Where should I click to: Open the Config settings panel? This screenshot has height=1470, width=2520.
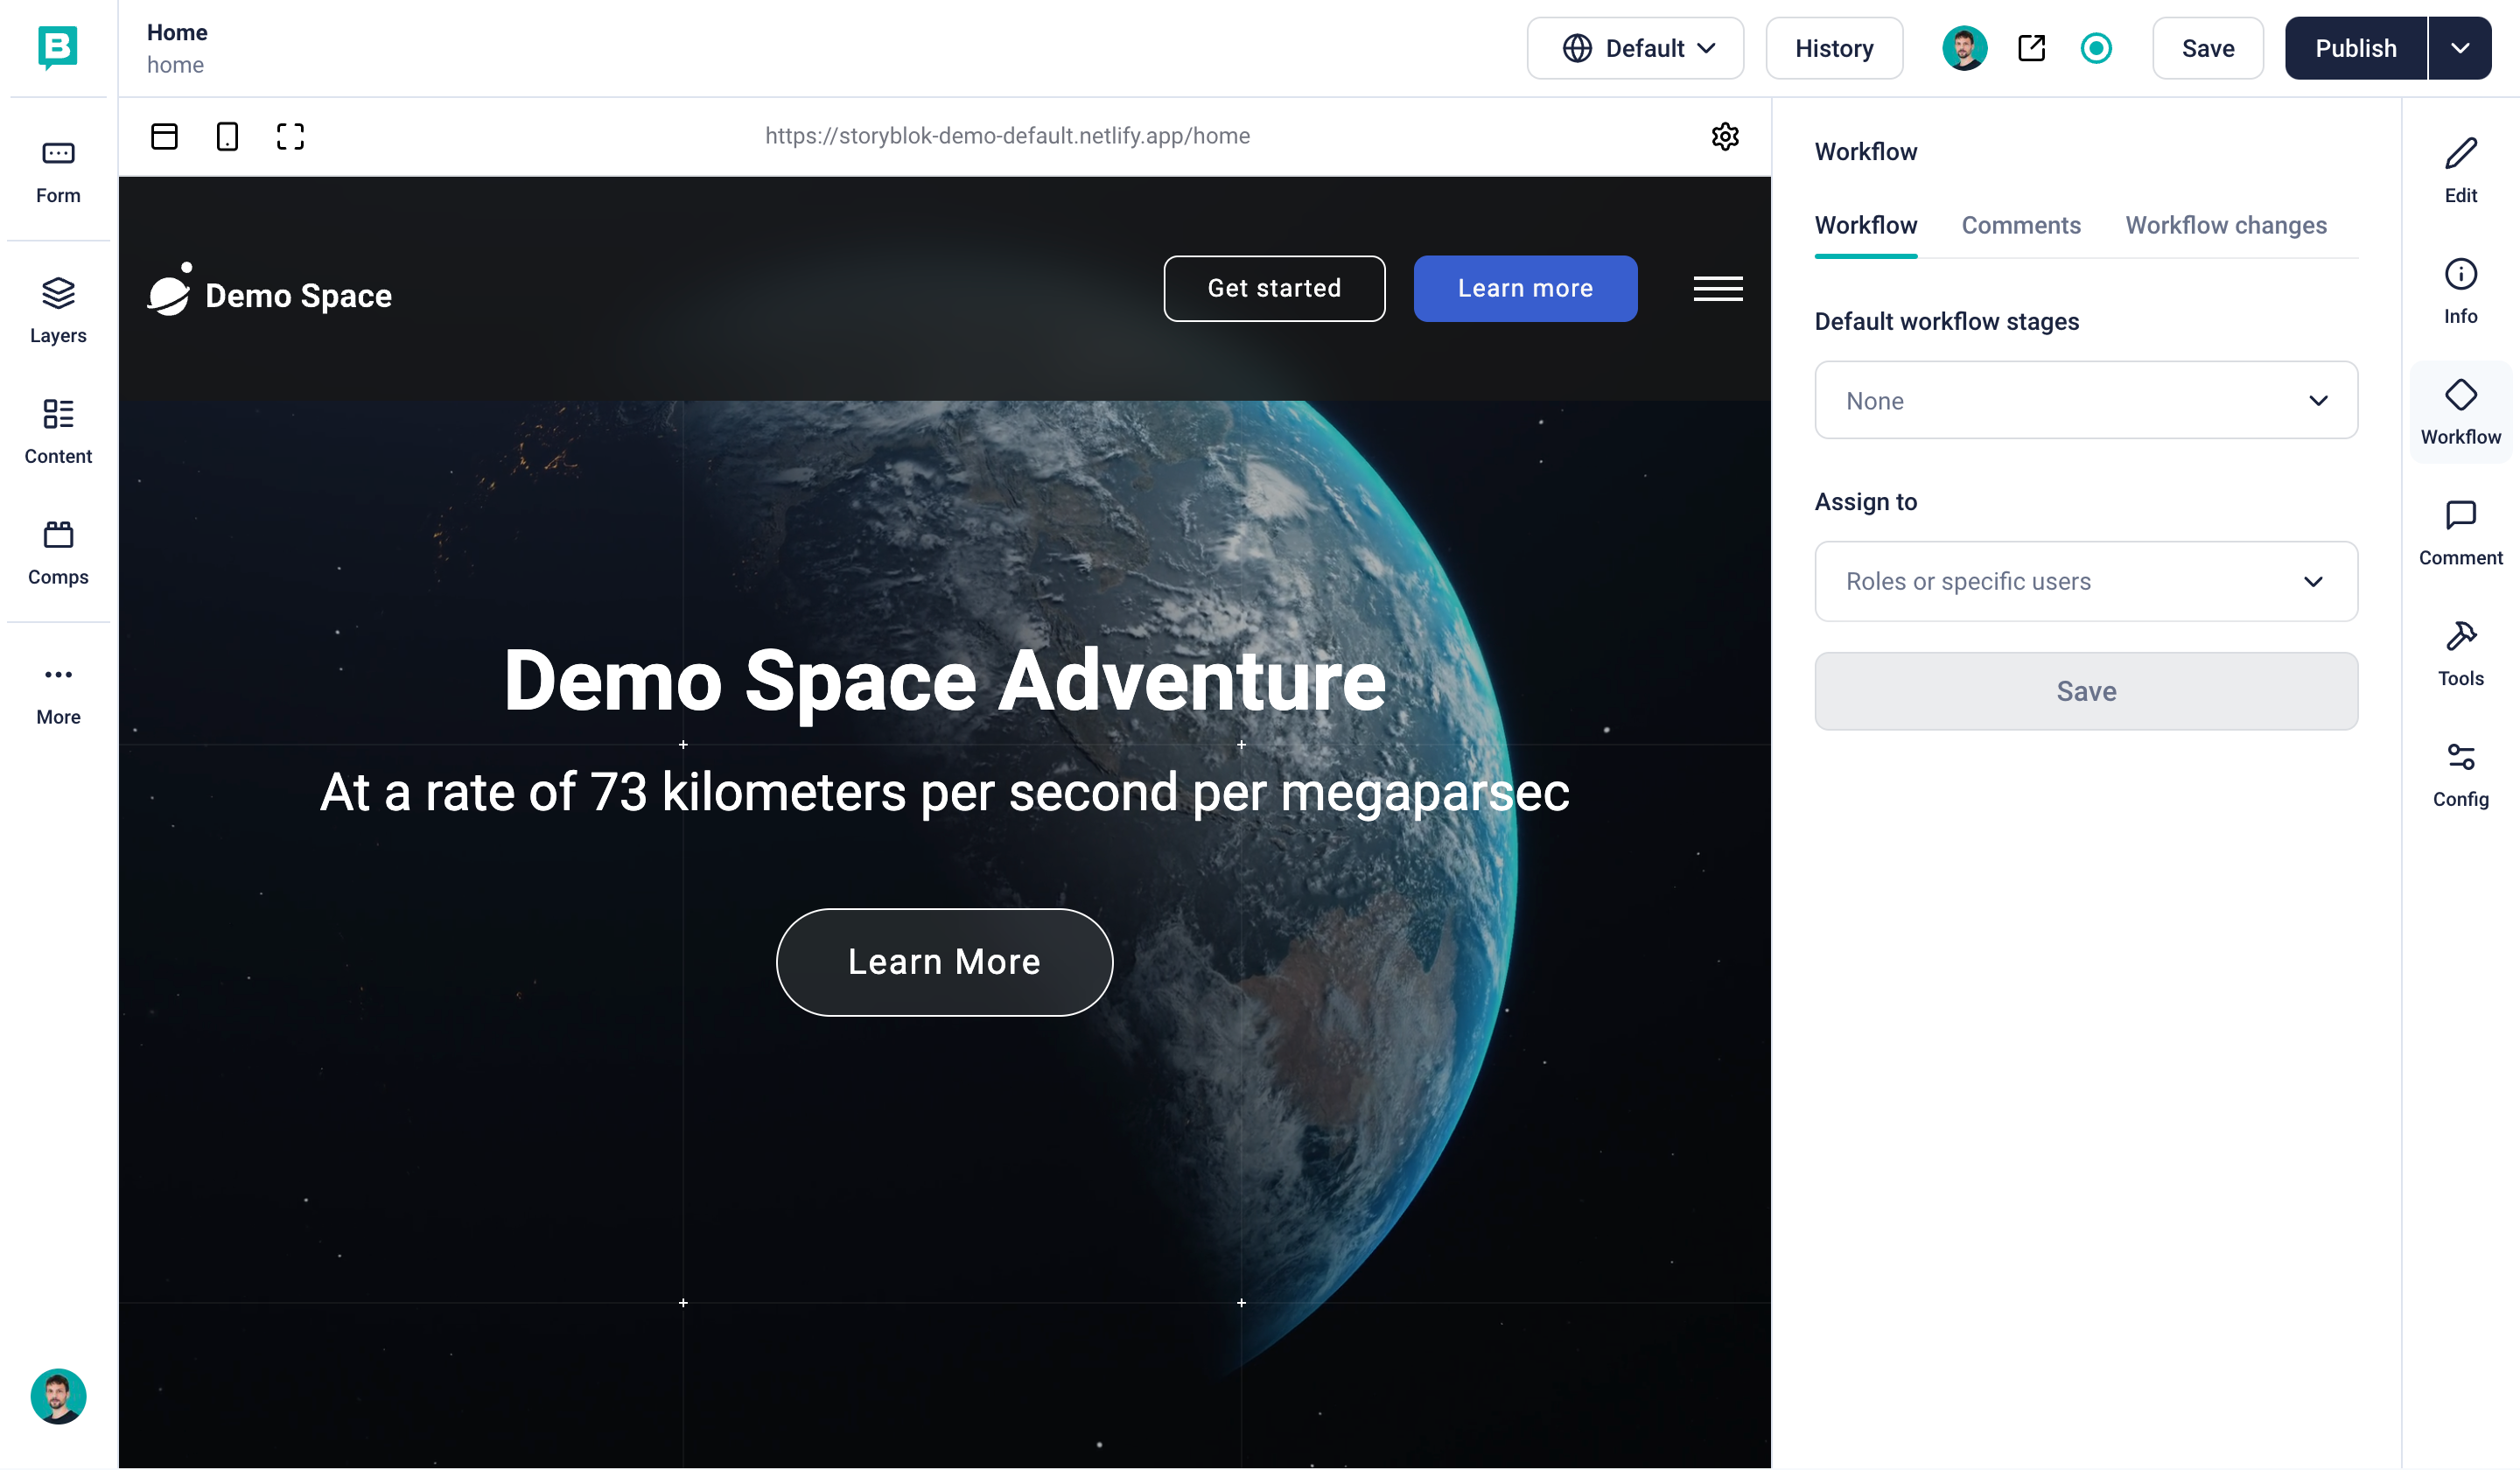2460,774
